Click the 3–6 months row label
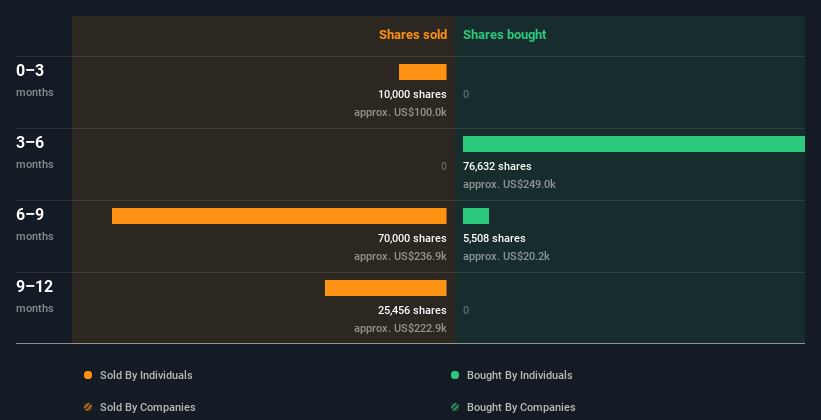 coord(35,152)
